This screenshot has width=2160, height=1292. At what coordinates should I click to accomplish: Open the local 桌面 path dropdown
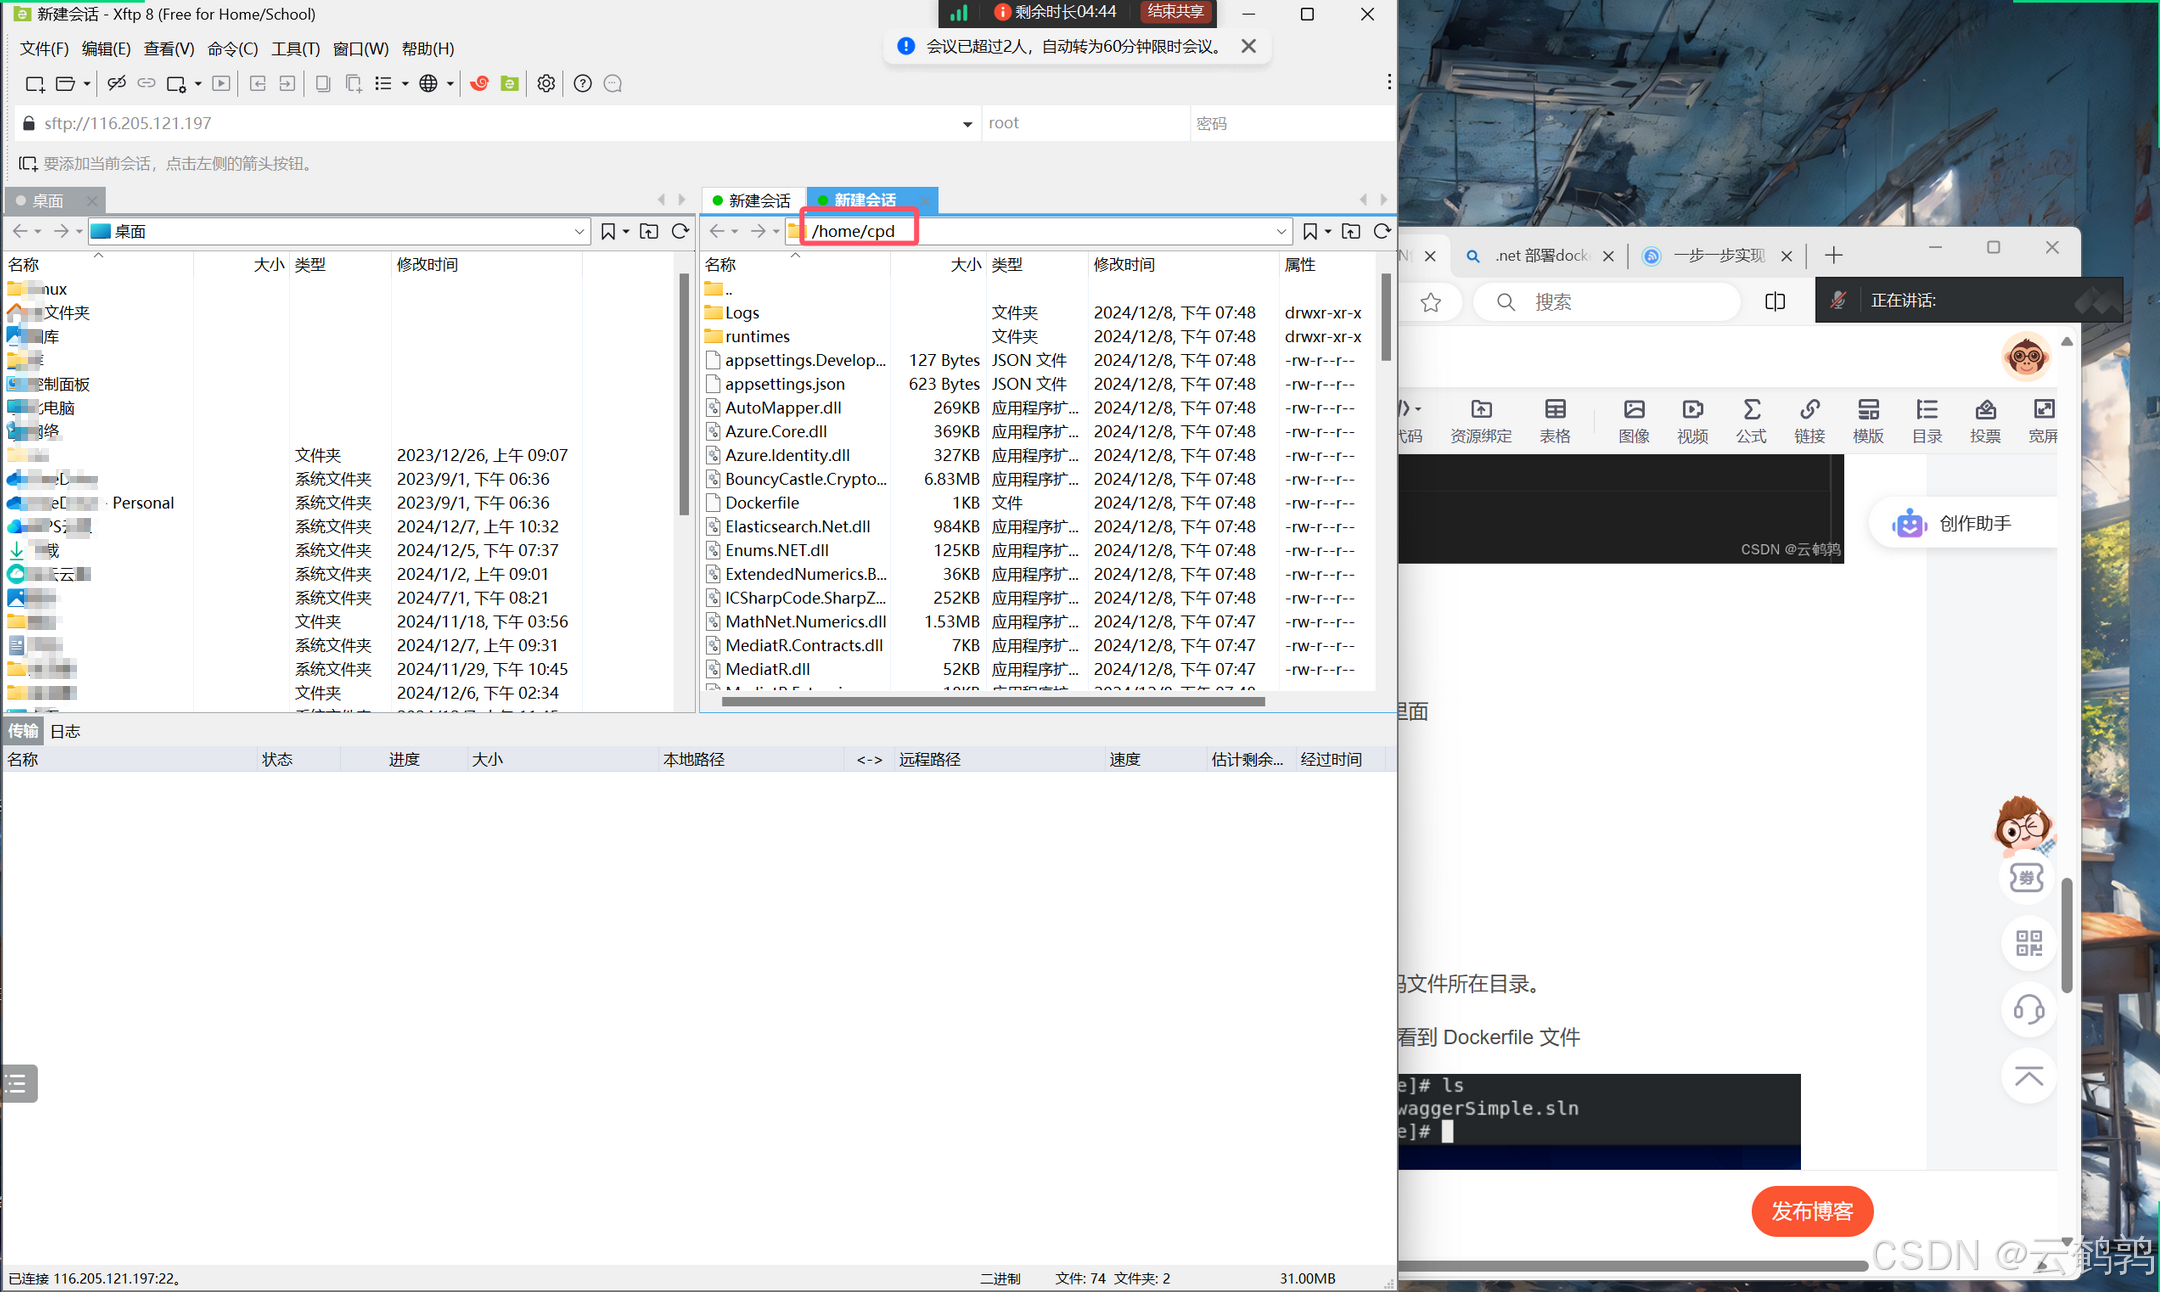pyautogui.click(x=579, y=232)
